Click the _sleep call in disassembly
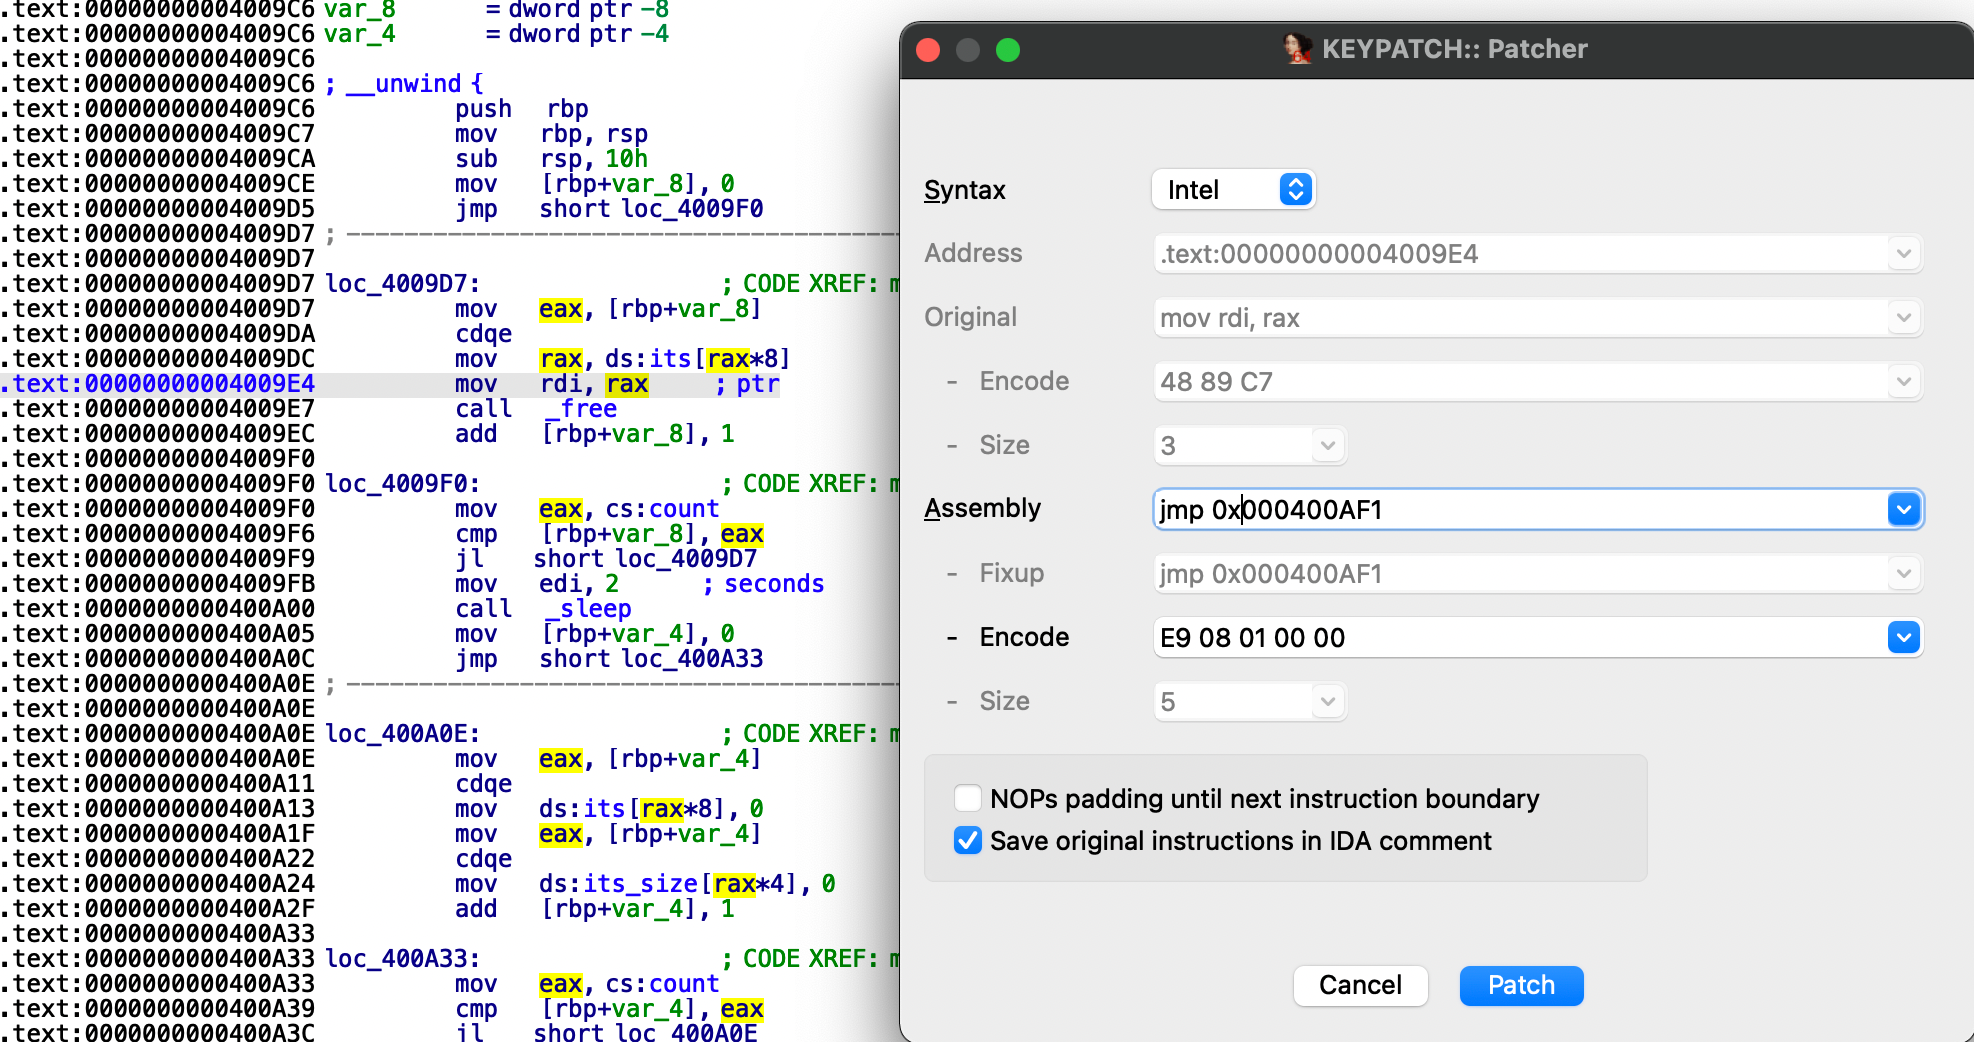1974x1042 pixels. coord(588,609)
